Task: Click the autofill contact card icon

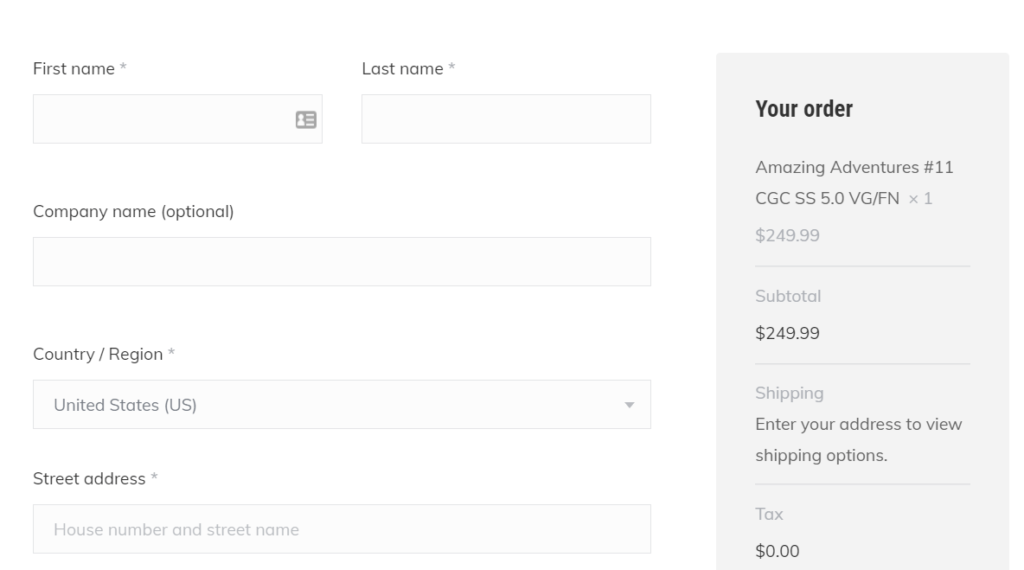Action: tap(305, 120)
